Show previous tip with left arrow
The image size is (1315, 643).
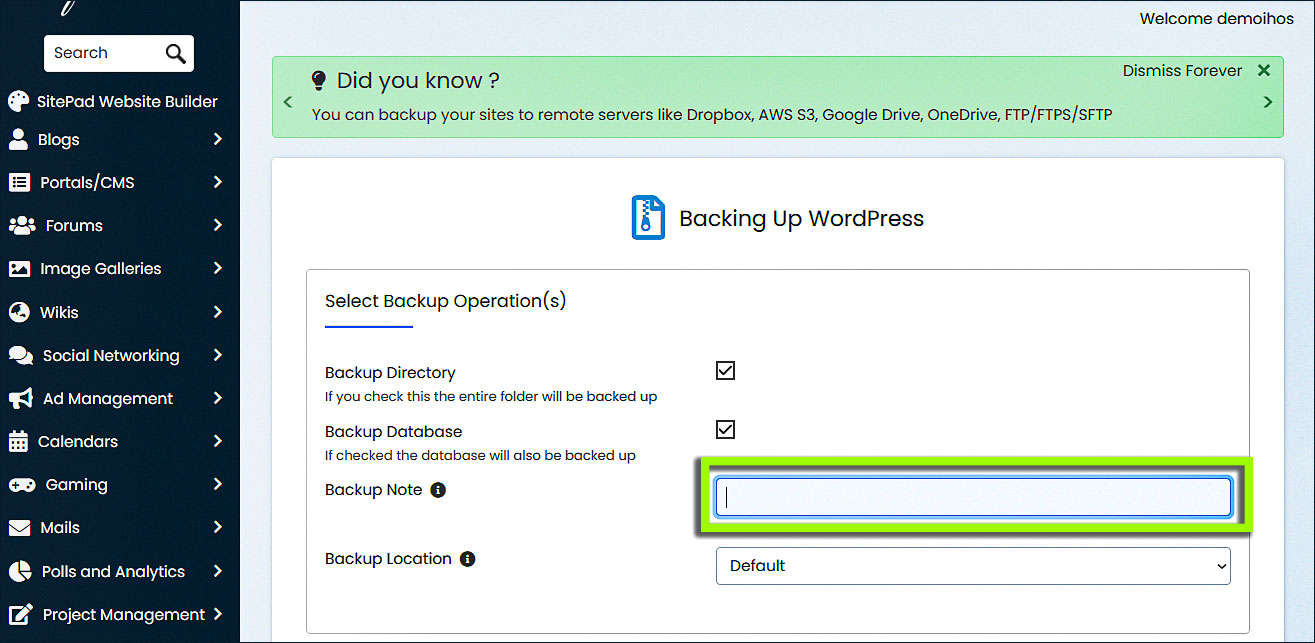point(288,102)
